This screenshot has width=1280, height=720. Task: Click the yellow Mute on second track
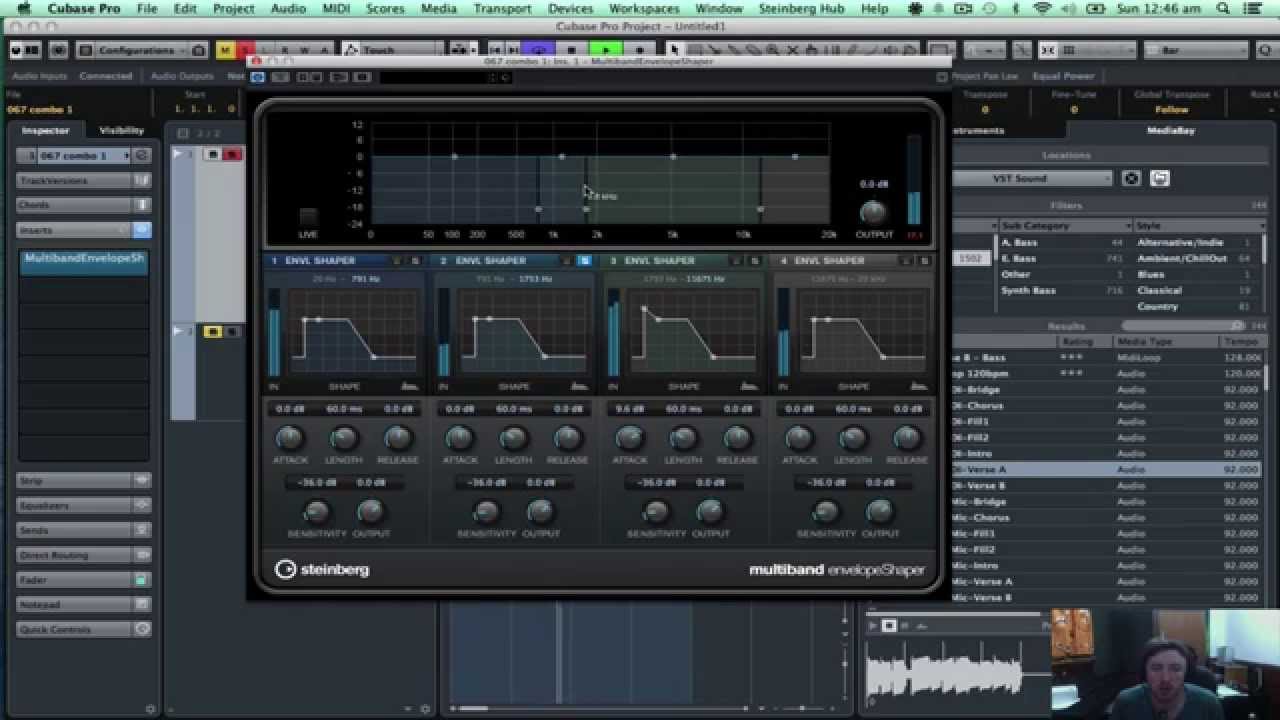(x=212, y=331)
